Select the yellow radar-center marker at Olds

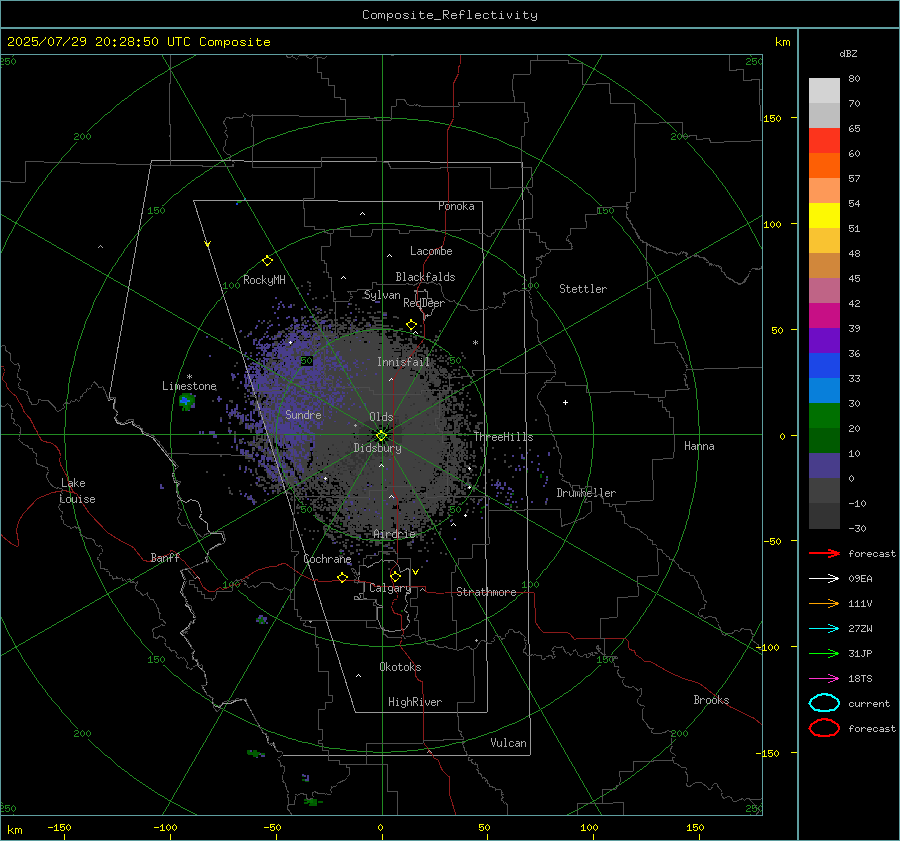point(381,435)
